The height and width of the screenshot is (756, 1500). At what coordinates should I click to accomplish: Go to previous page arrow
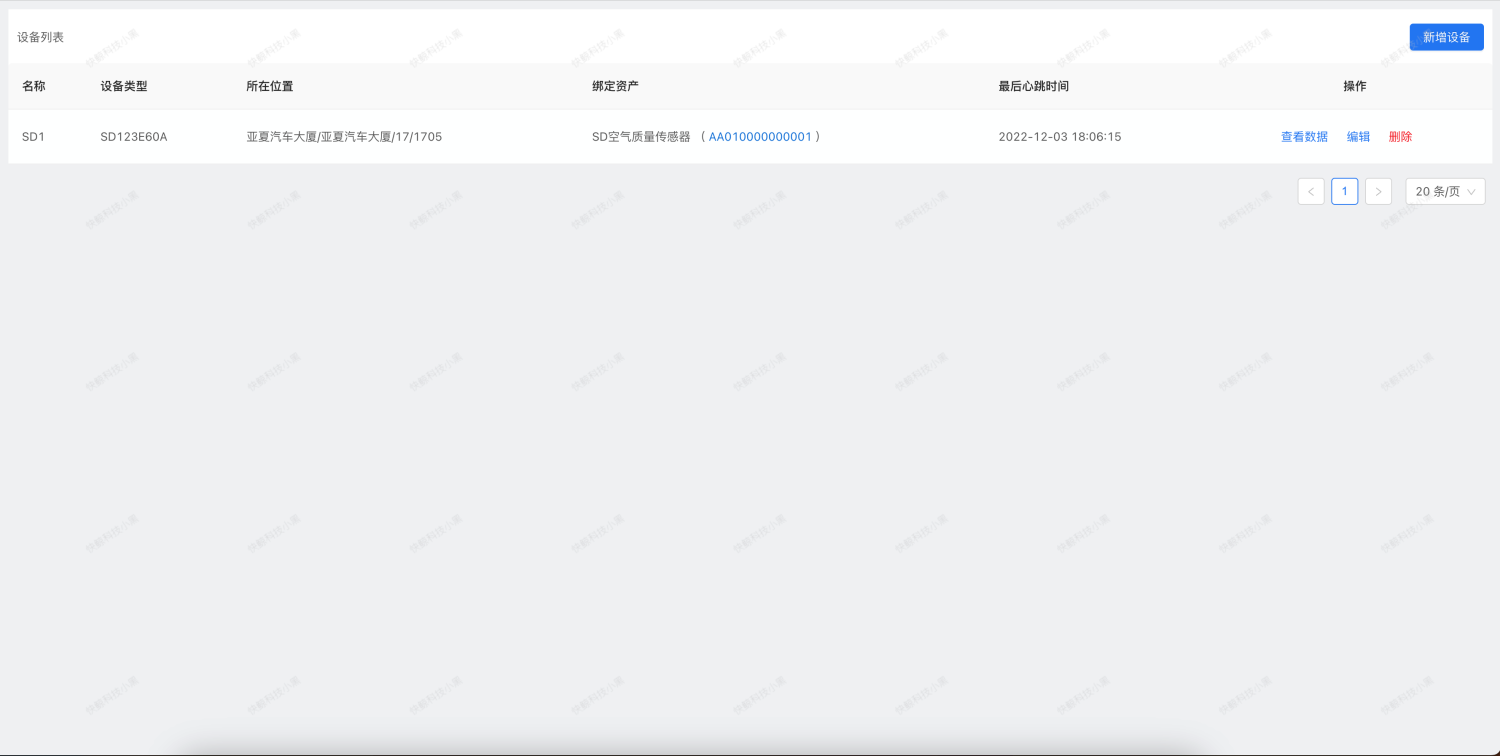1311,191
